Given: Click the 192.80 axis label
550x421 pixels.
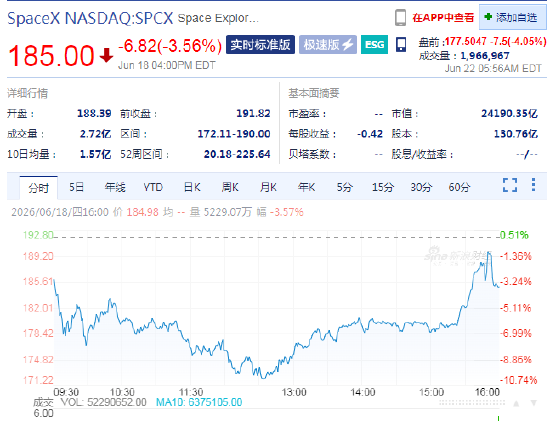Looking at the screenshot, I should click(x=38, y=235).
